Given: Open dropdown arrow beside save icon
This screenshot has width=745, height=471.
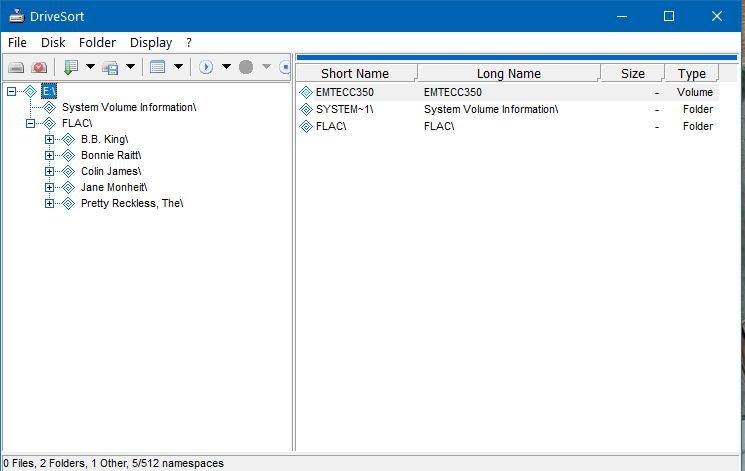Looking at the screenshot, I should pos(130,67).
